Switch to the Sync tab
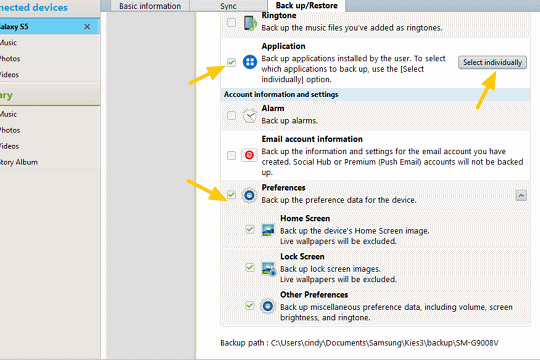The image size is (540, 360). [228, 6]
